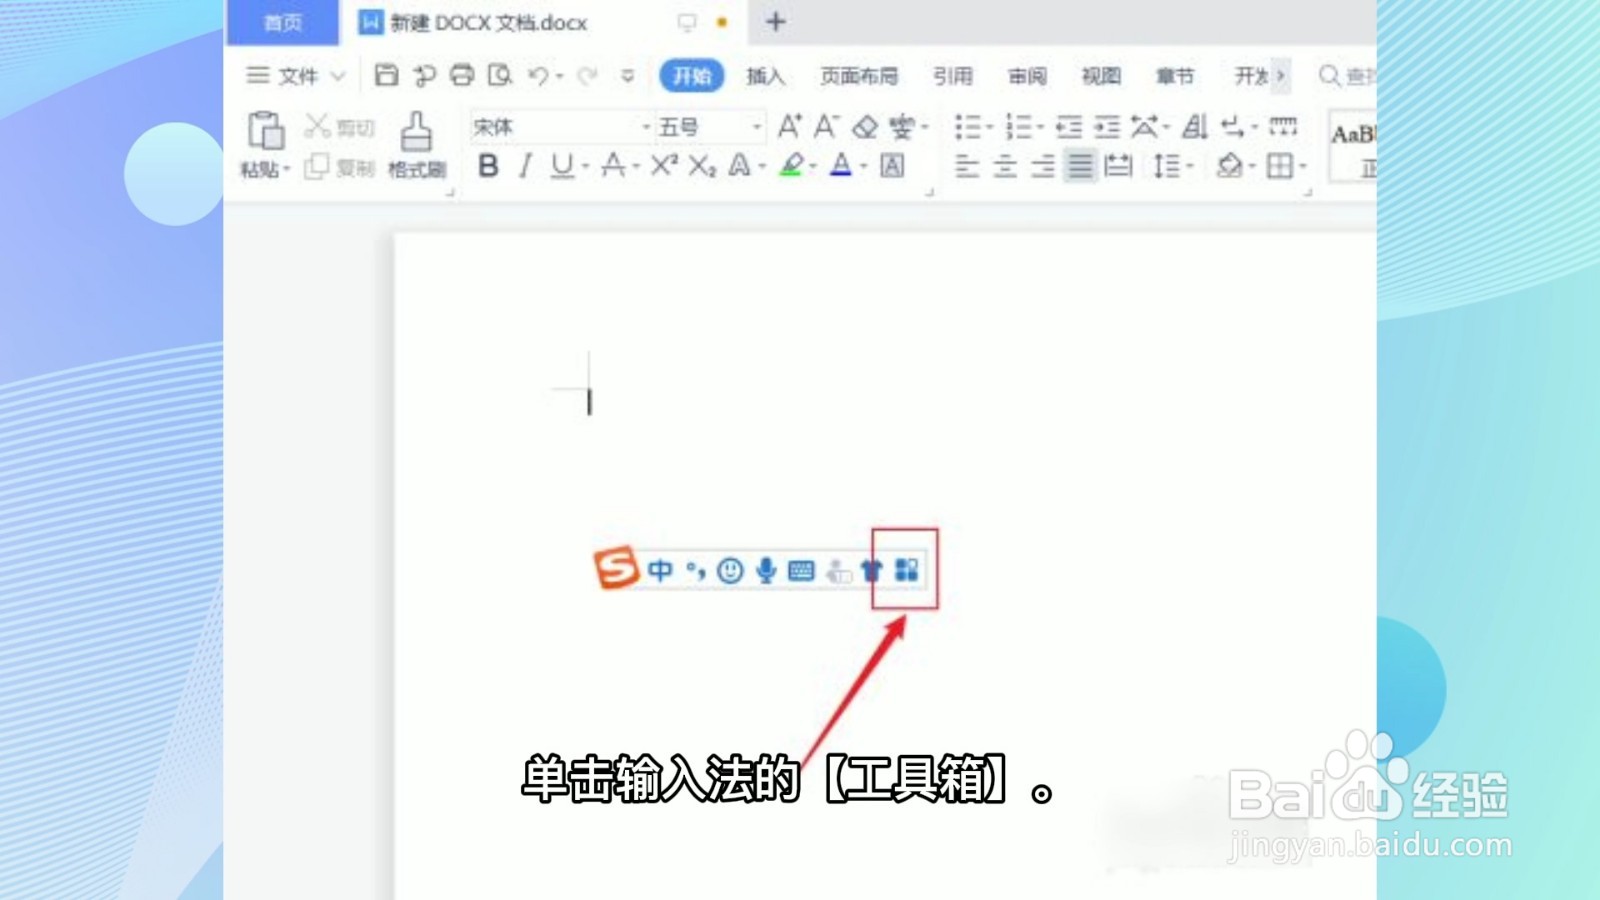Image resolution: width=1600 pixels, height=900 pixels.
Task: Open the Sogou toolbox icon
Action: tap(906, 570)
